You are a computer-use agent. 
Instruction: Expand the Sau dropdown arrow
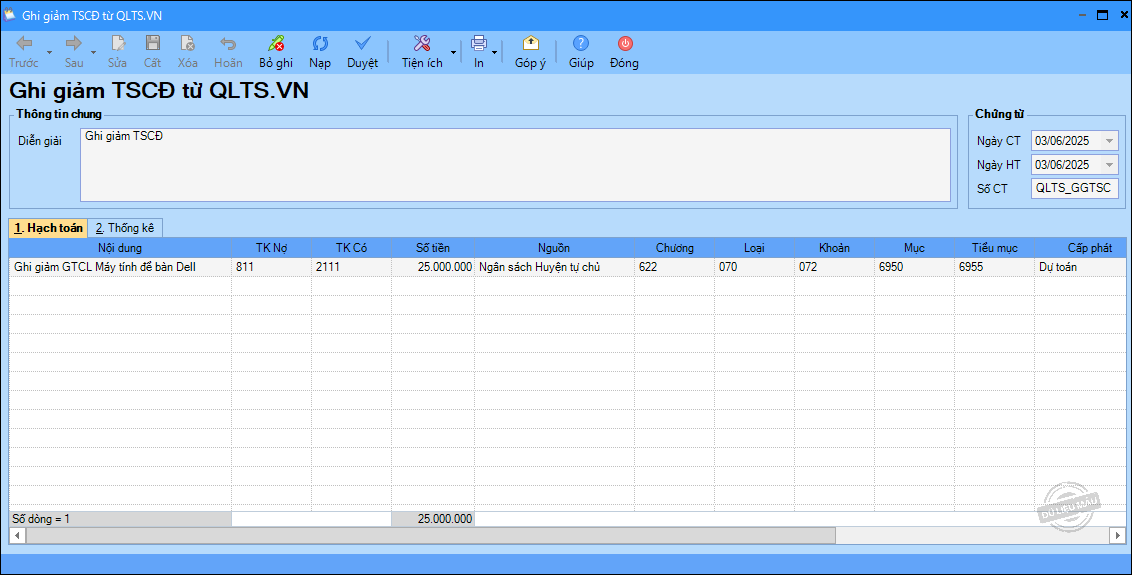pyautogui.click(x=94, y=53)
